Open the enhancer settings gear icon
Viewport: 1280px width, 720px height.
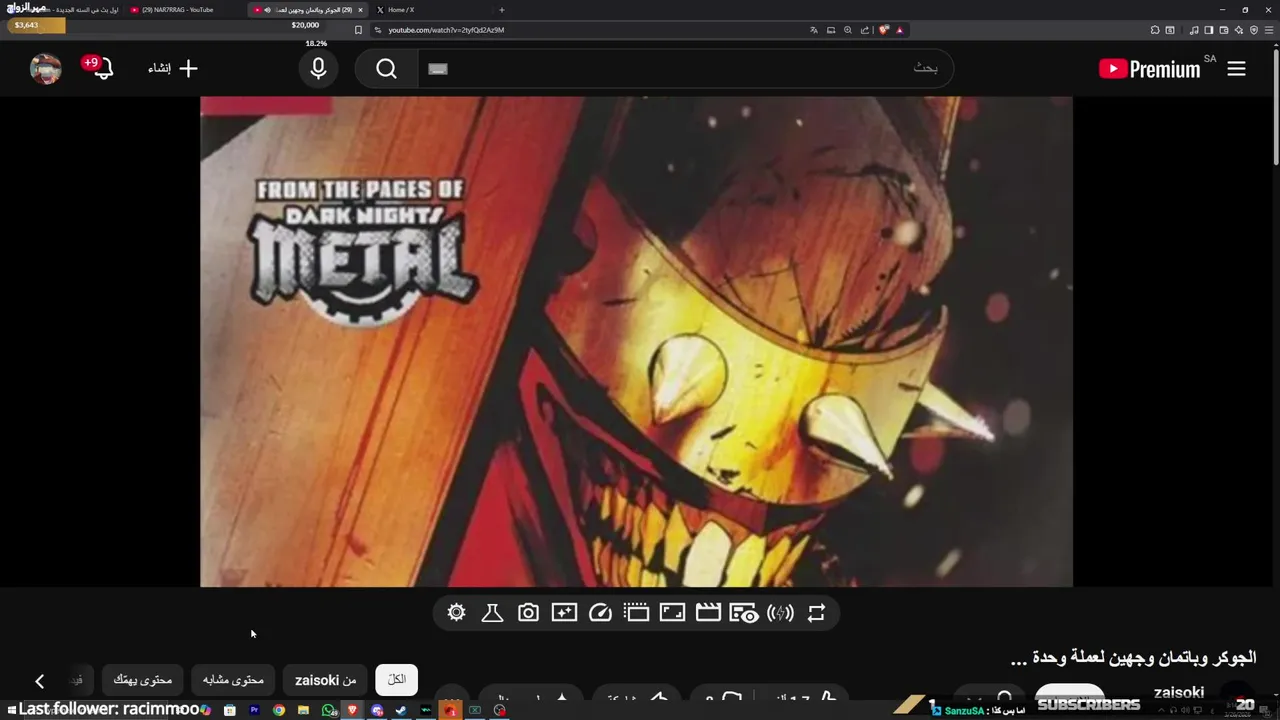click(457, 613)
